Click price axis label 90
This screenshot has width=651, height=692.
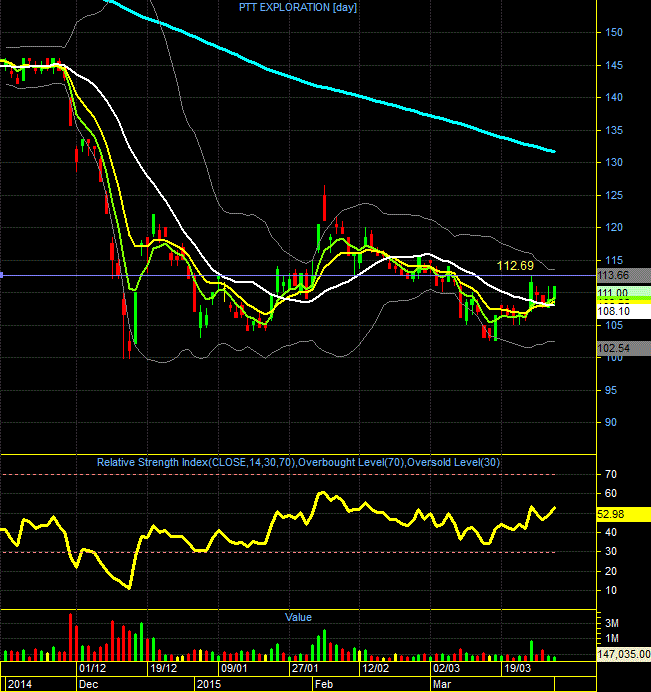[x=611, y=422]
